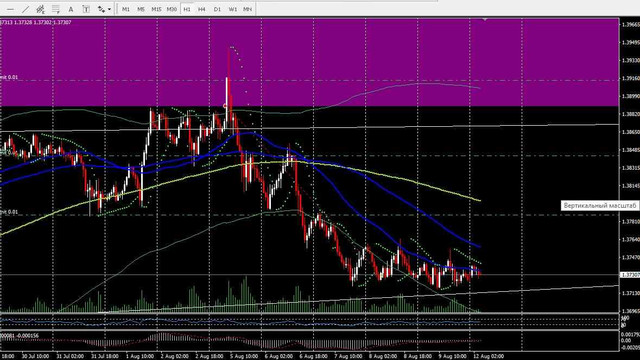Select the trendline drawing tool

pos(25,9)
